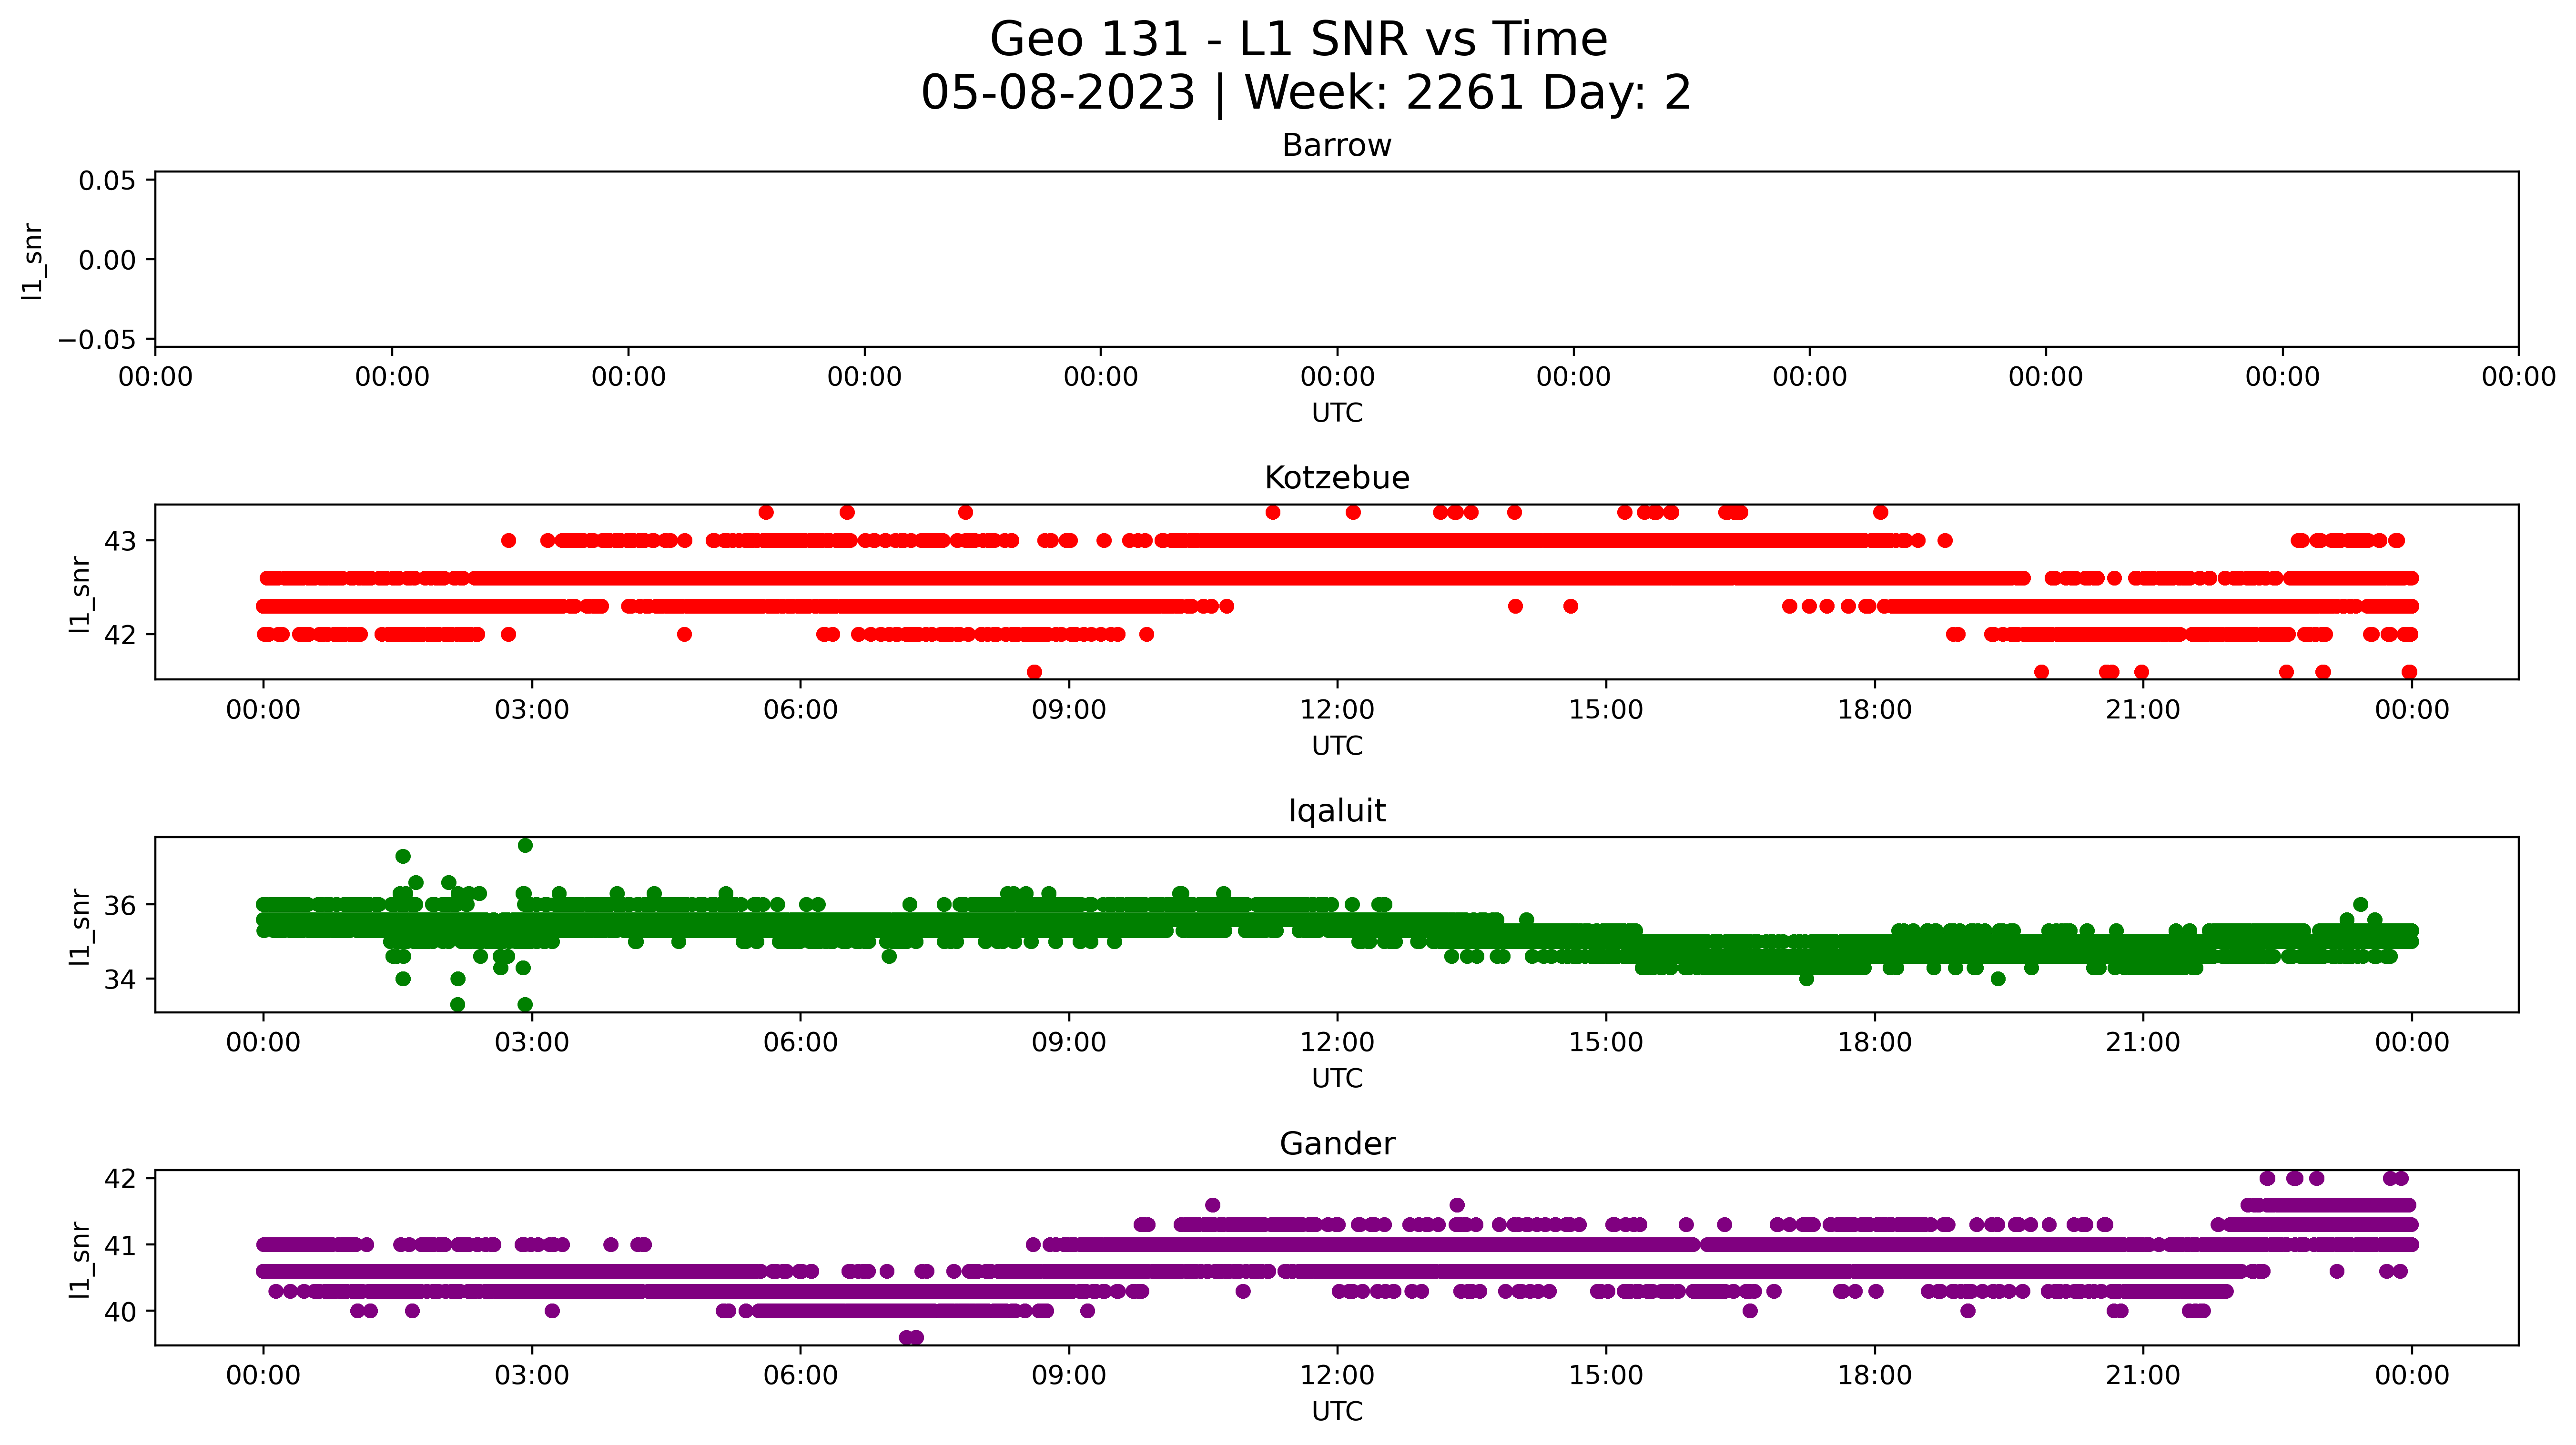
Task: Click the UTC label under Barrow plot
Action: [1336, 413]
